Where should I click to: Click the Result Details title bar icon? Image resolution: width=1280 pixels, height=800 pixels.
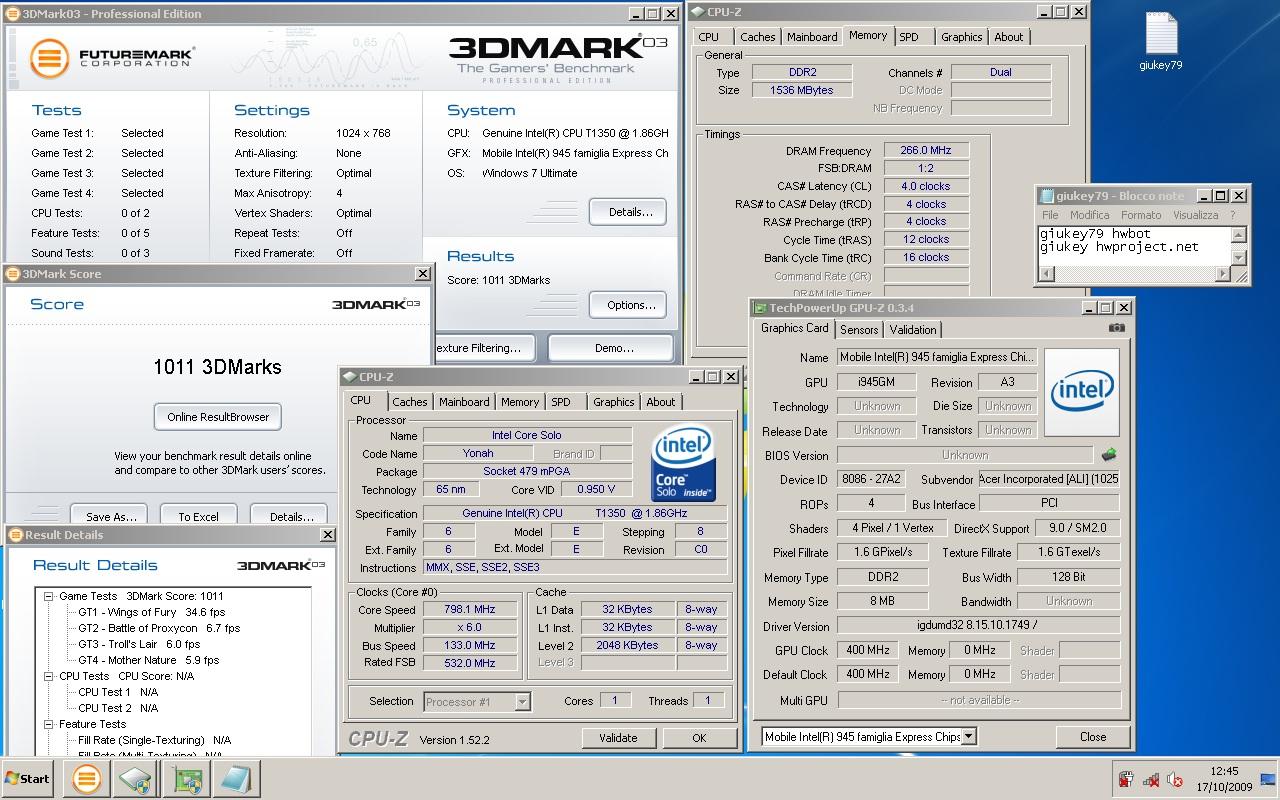point(14,535)
